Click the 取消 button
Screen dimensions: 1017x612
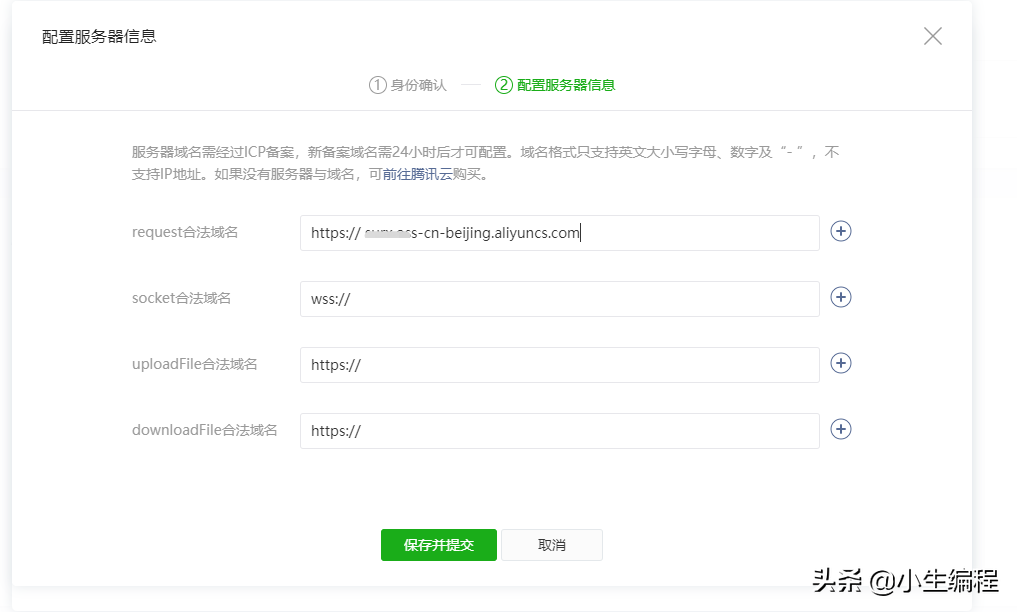pos(551,545)
